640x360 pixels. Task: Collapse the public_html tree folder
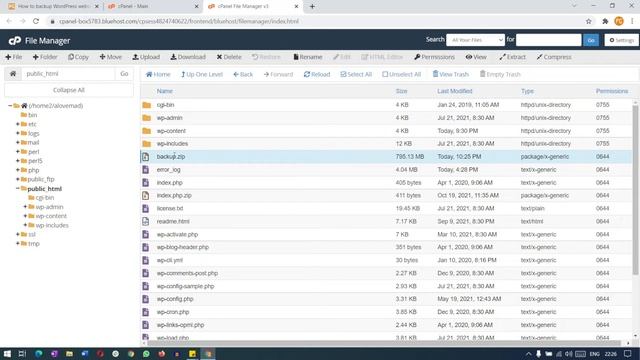point(18,189)
